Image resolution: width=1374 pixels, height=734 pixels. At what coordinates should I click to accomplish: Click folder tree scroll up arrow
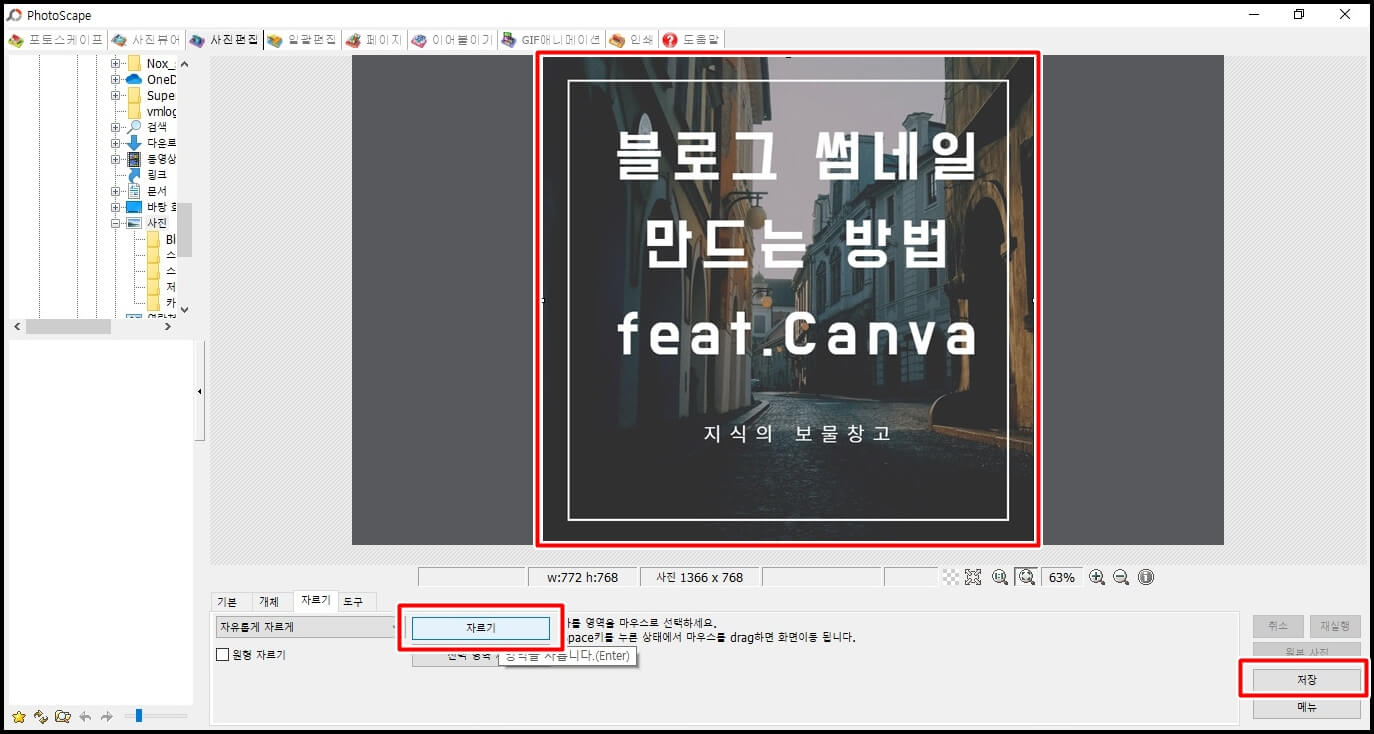click(184, 64)
